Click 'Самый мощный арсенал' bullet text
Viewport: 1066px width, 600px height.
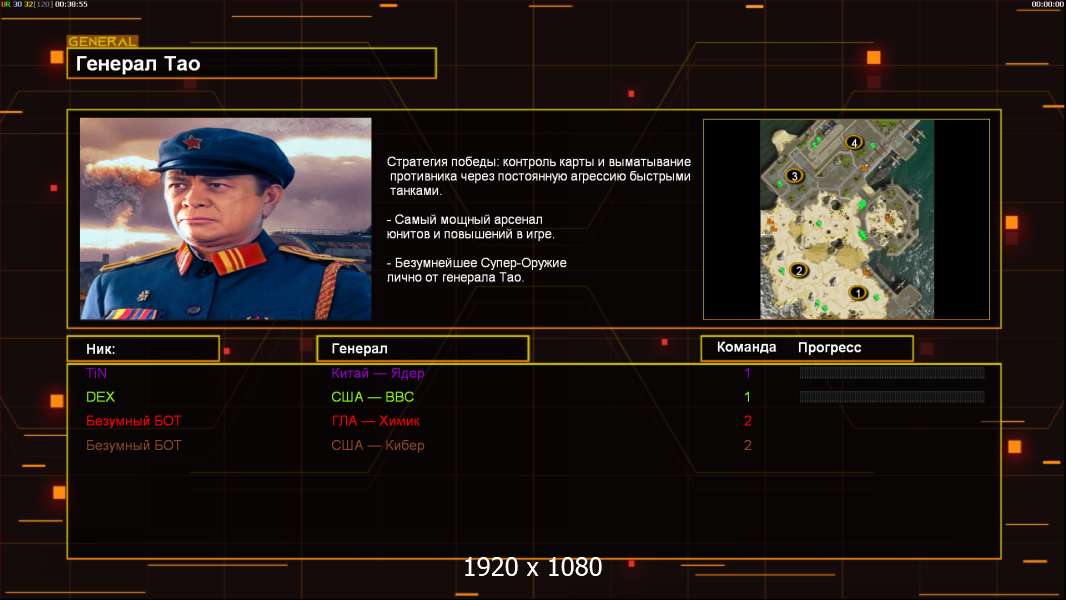point(470,227)
